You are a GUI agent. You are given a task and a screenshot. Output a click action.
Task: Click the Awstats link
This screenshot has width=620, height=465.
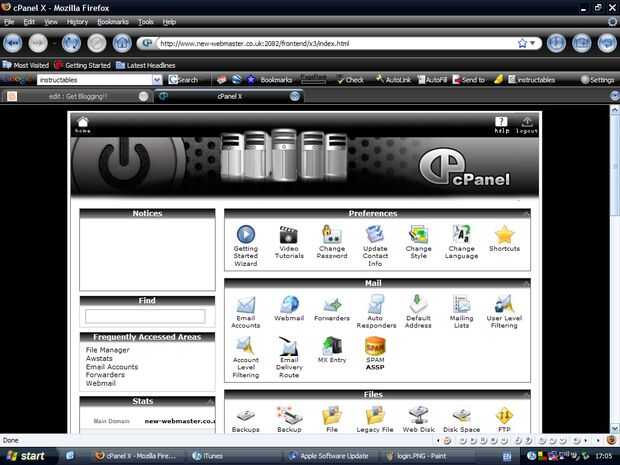pyautogui.click(x=99, y=358)
